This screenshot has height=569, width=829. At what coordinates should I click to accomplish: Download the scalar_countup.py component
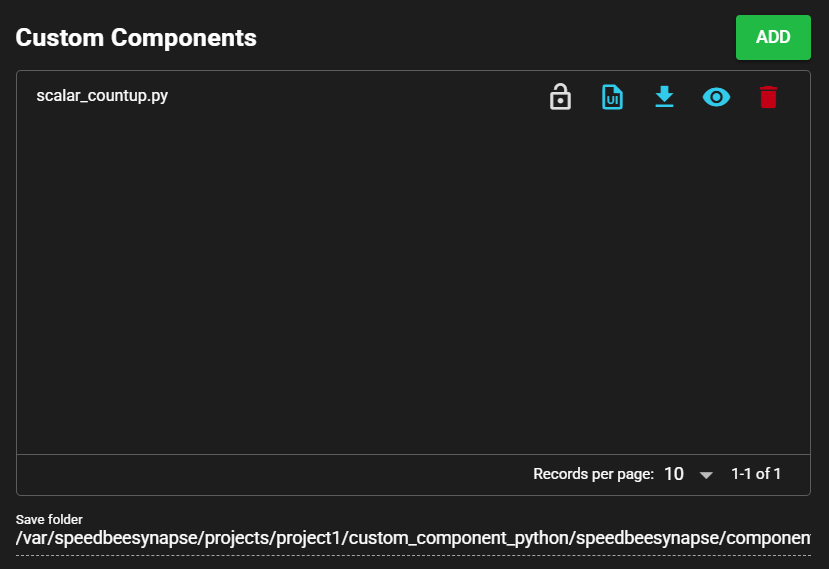point(664,97)
